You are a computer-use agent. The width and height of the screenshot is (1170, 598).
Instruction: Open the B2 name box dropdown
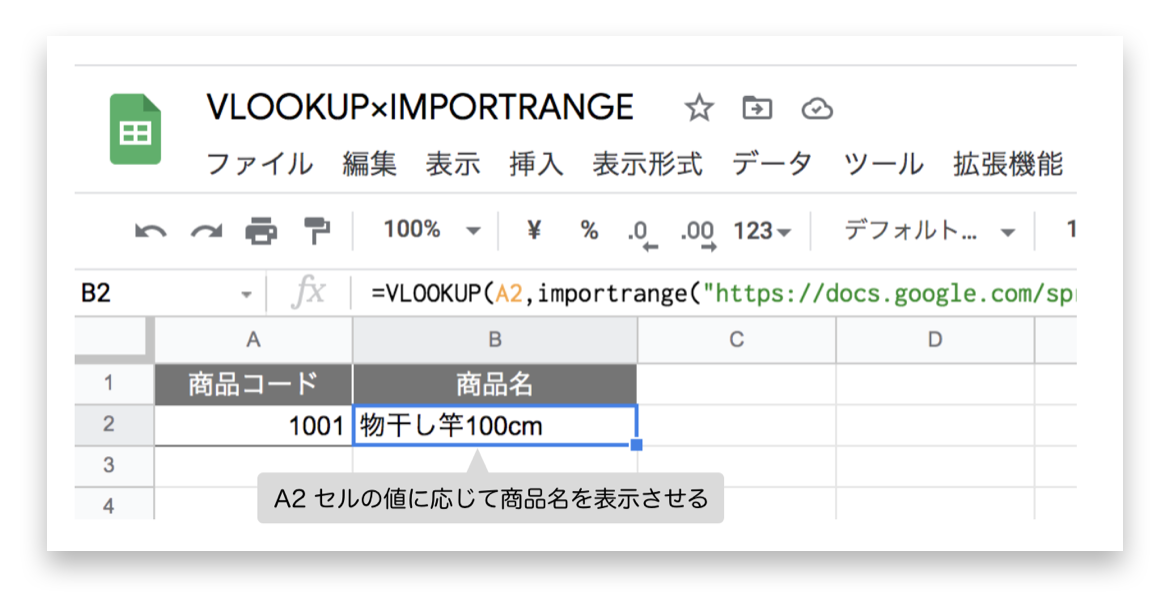click(x=246, y=295)
